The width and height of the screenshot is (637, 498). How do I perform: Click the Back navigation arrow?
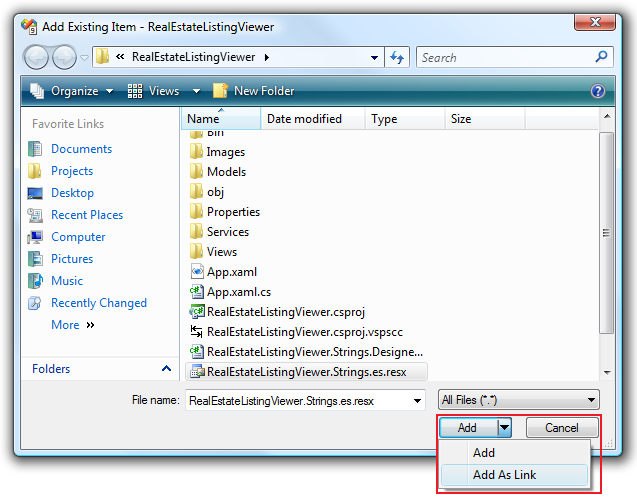(37, 58)
